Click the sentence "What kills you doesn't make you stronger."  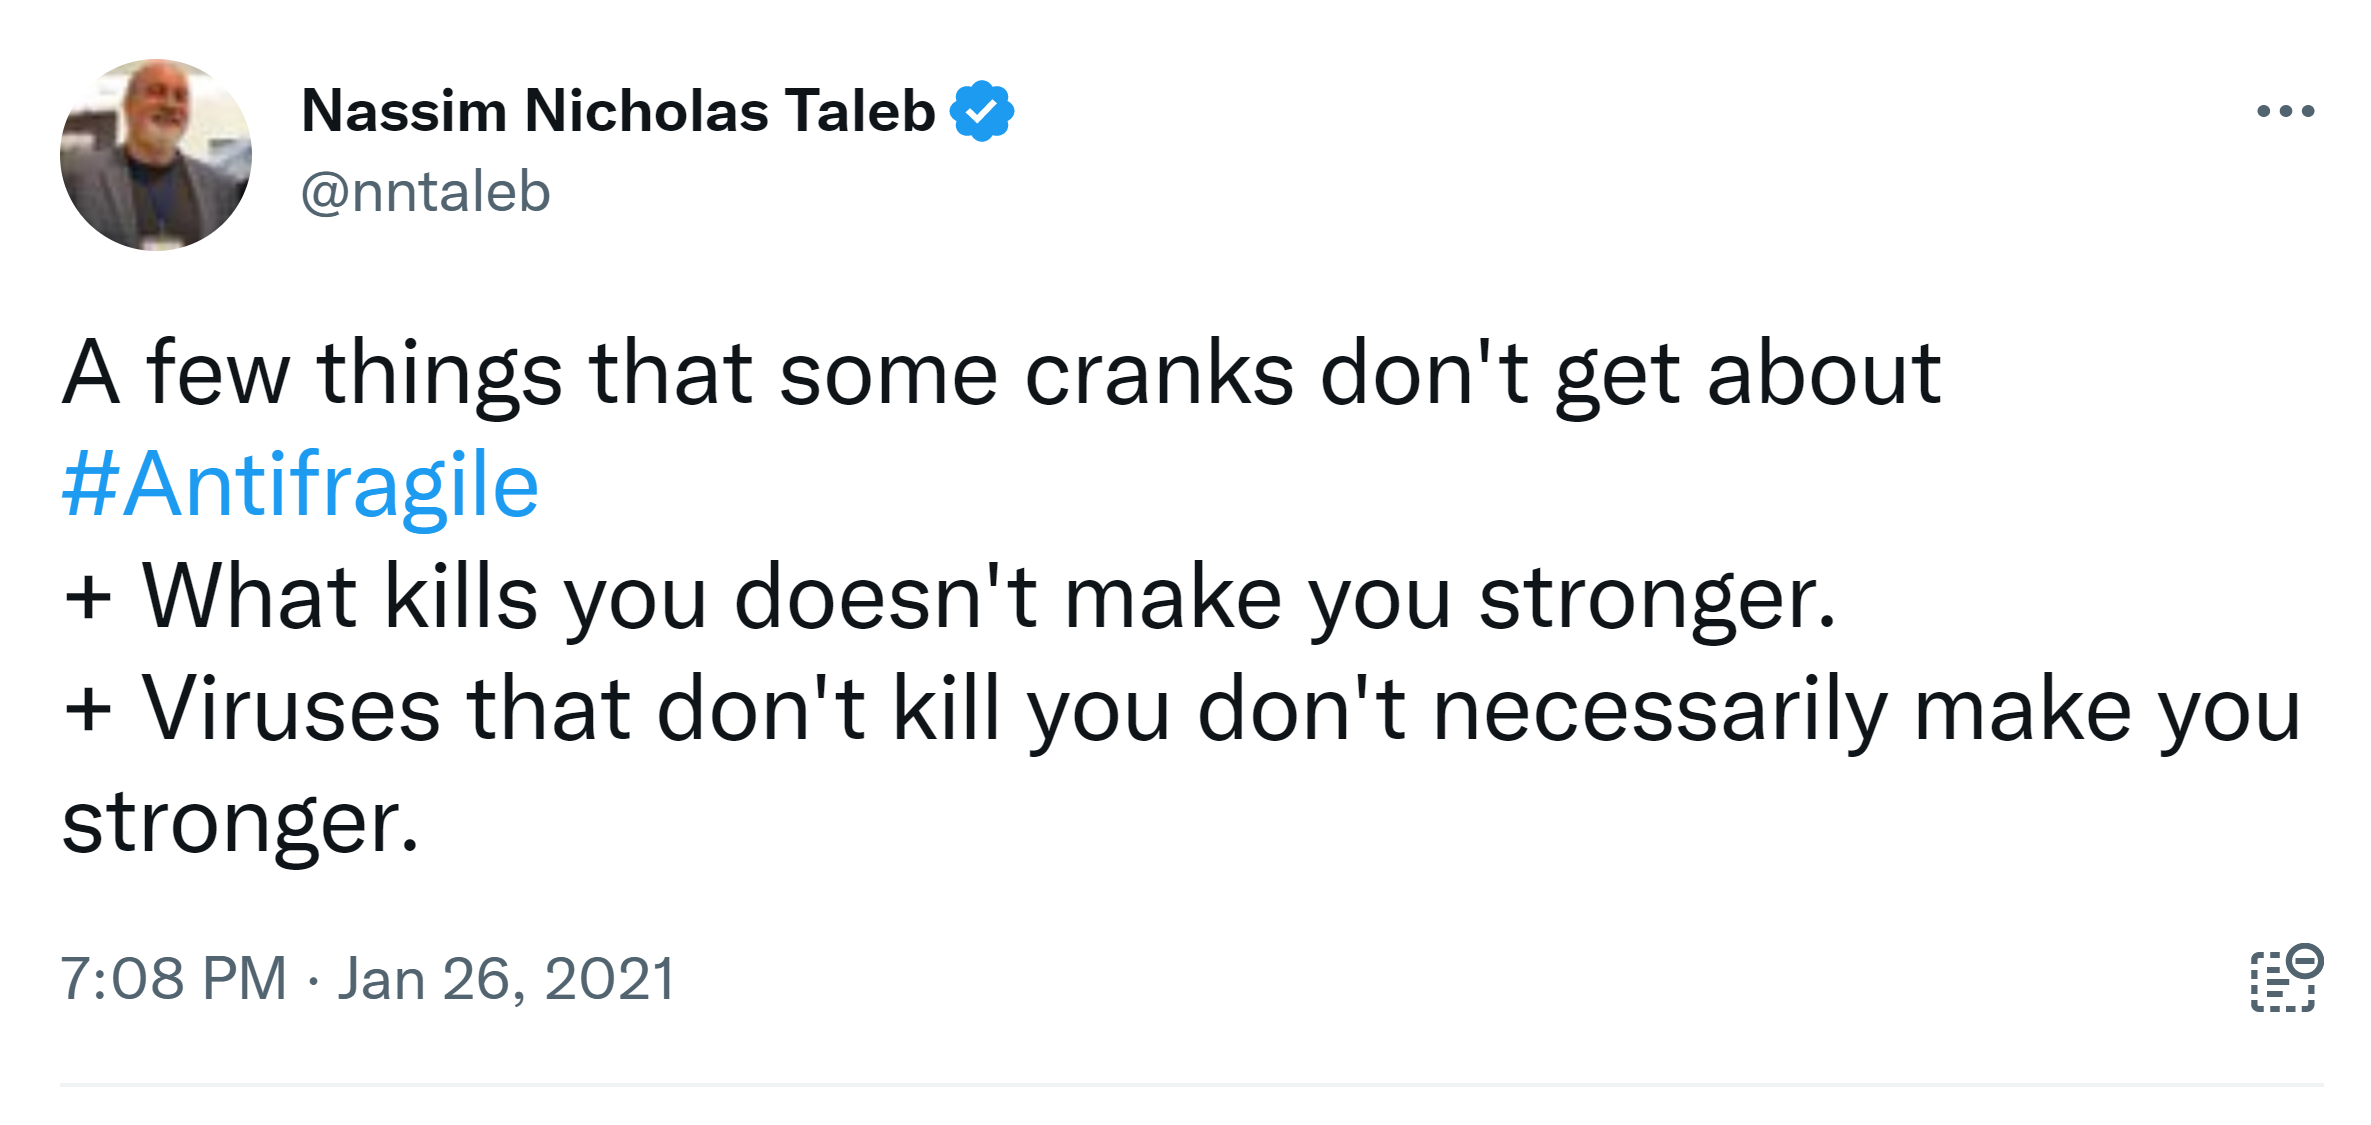[988, 598]
